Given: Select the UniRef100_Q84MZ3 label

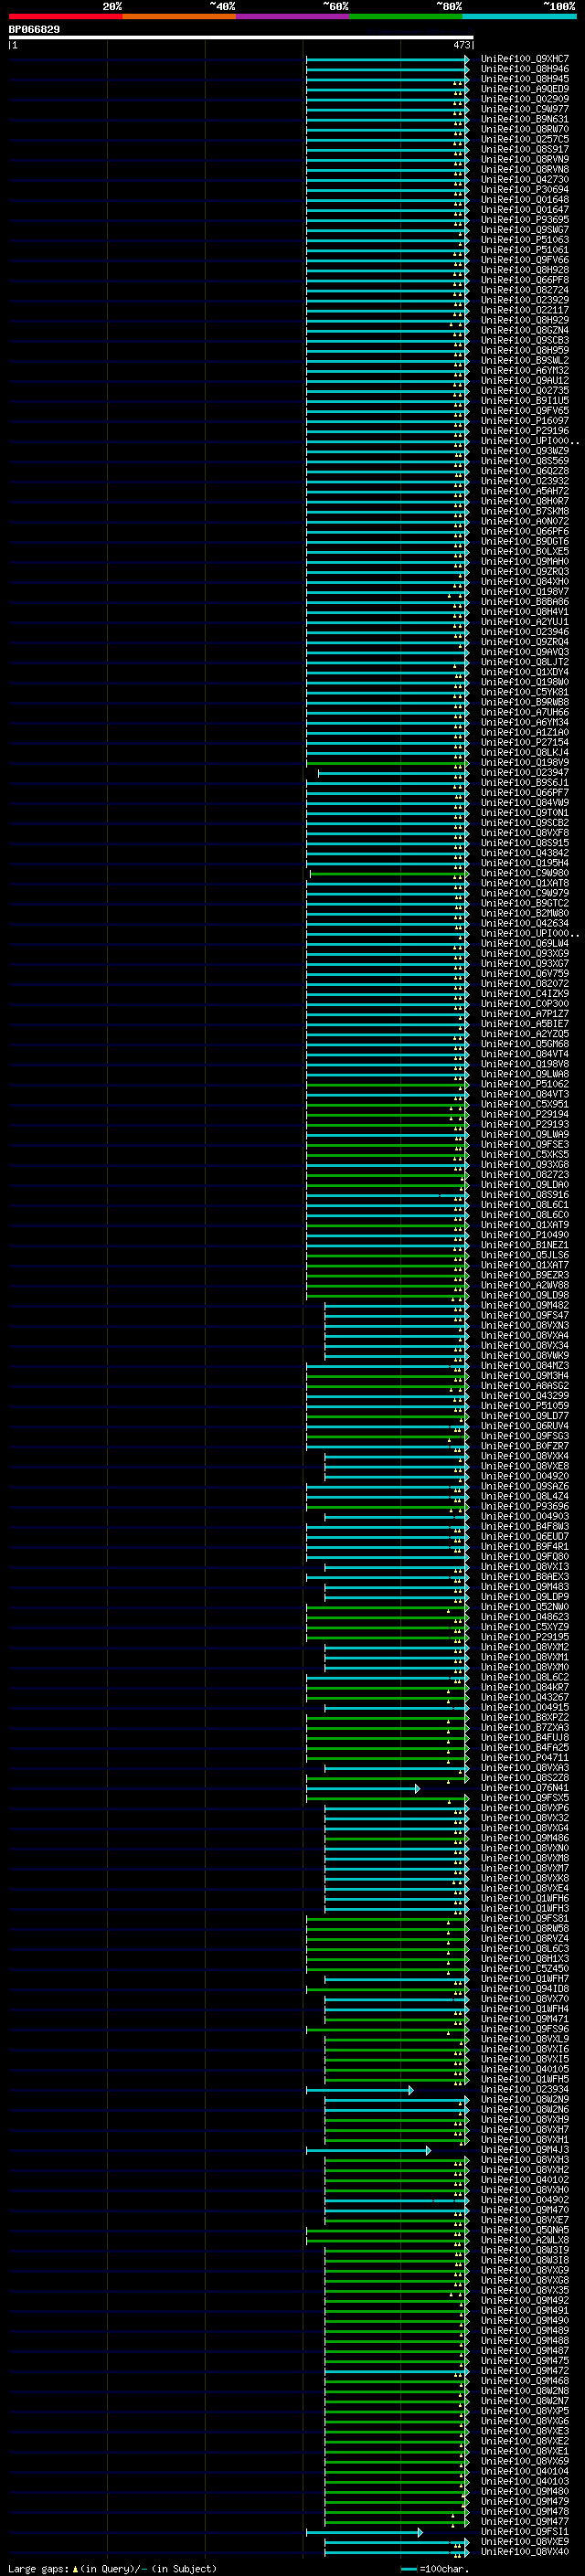Looking at the screenshot, I should click(524, 1366).
